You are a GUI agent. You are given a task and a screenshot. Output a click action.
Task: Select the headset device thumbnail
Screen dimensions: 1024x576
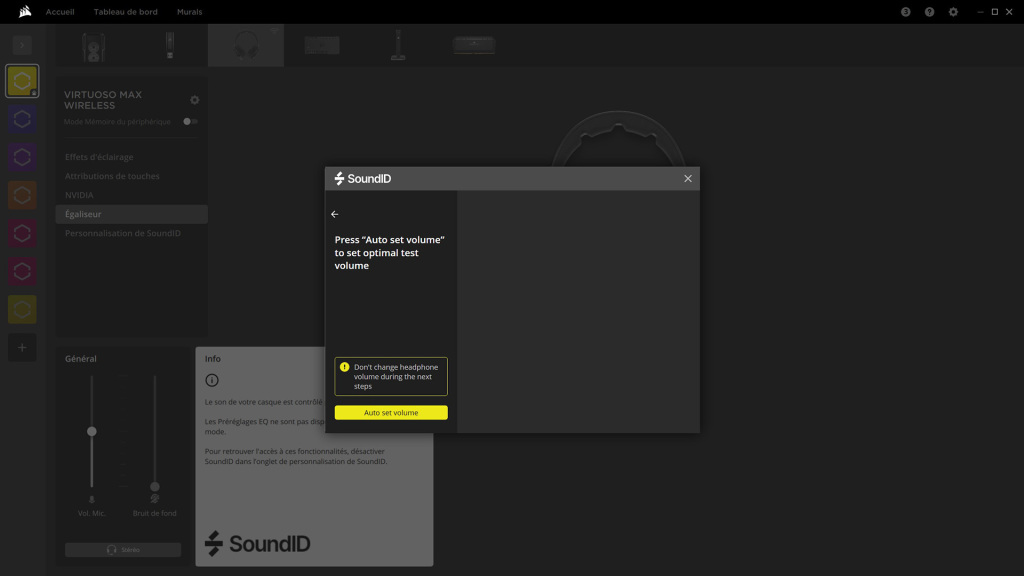click(246, 46)
